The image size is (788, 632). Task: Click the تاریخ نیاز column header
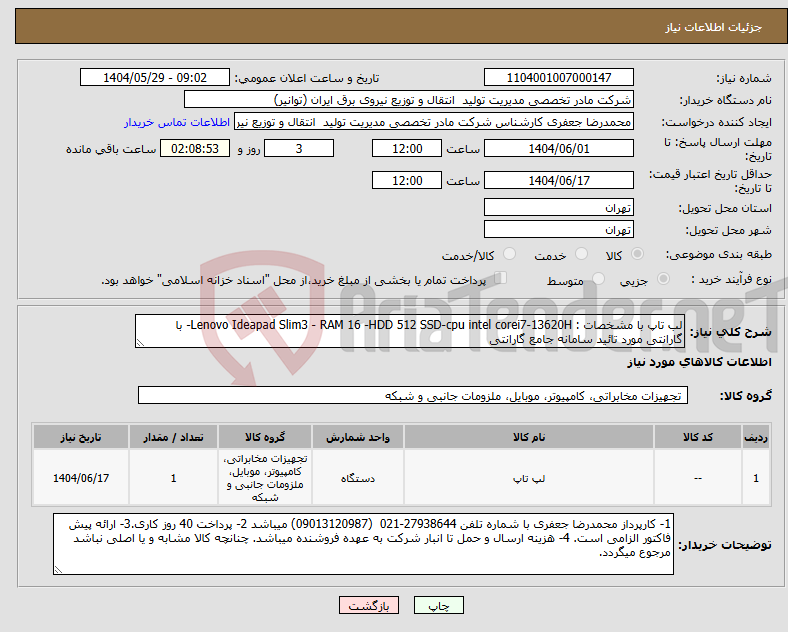pyautogui.click(x=81, y=437)
